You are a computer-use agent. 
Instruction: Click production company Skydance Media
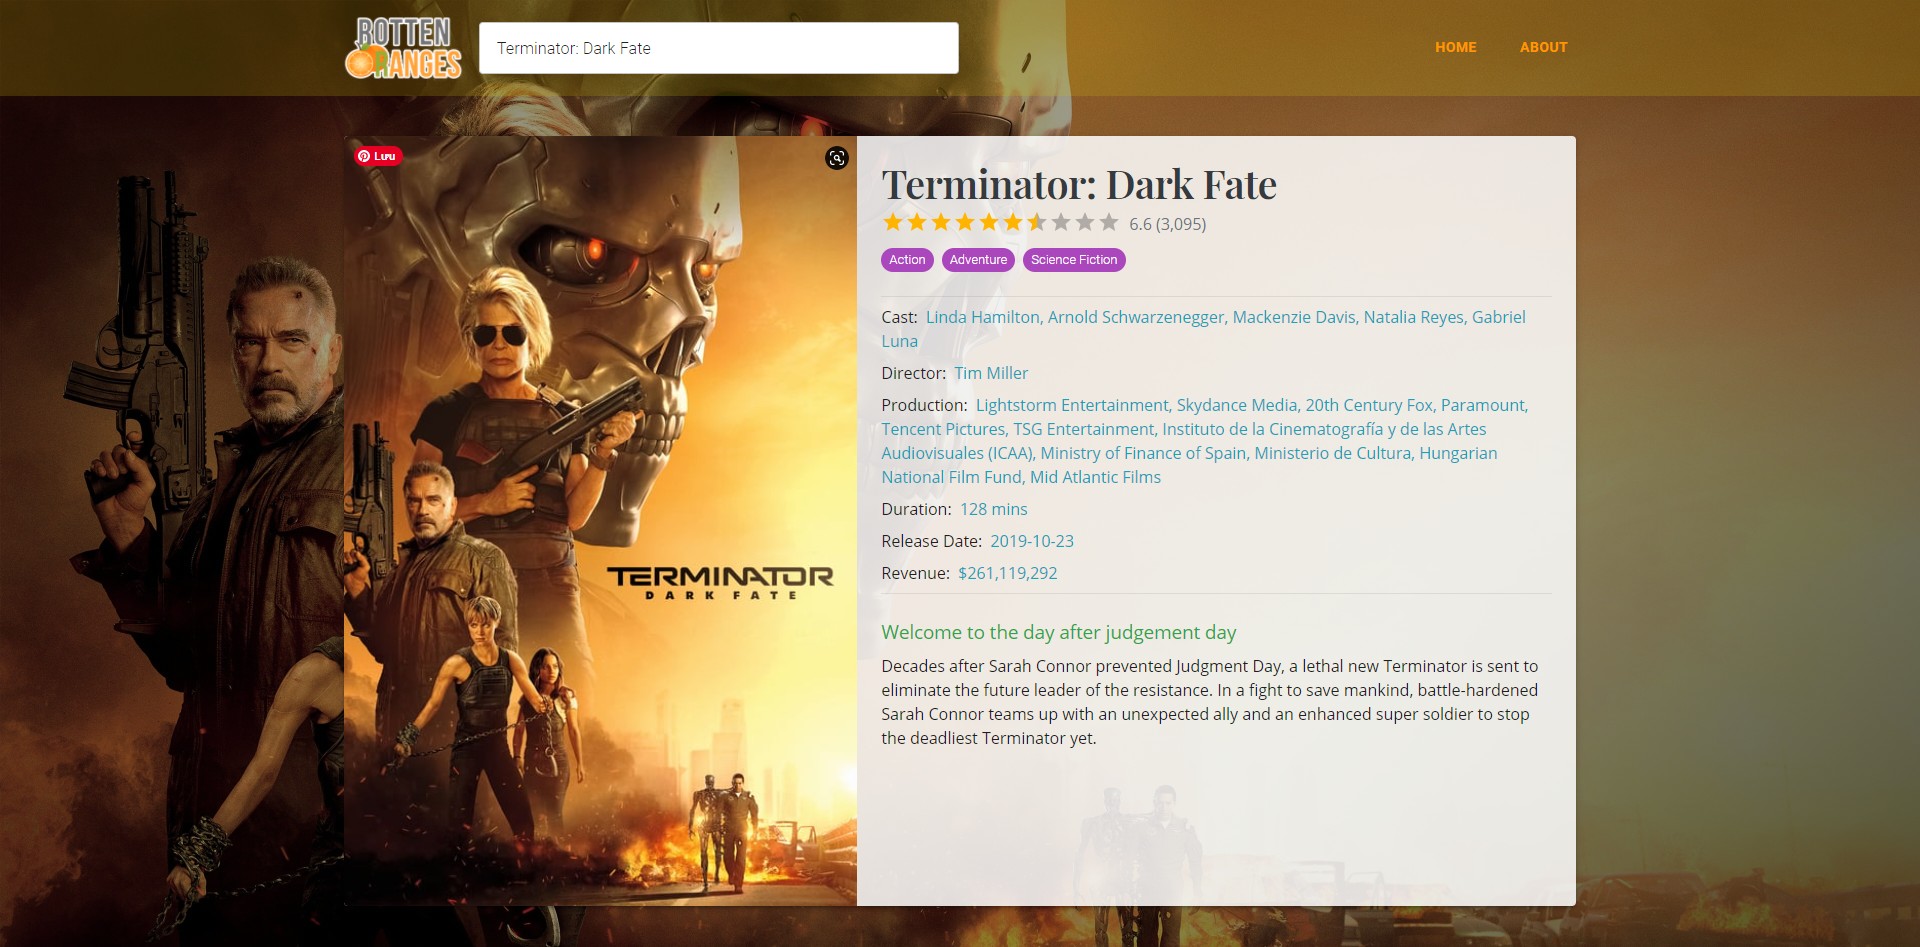coord(1237,405)
